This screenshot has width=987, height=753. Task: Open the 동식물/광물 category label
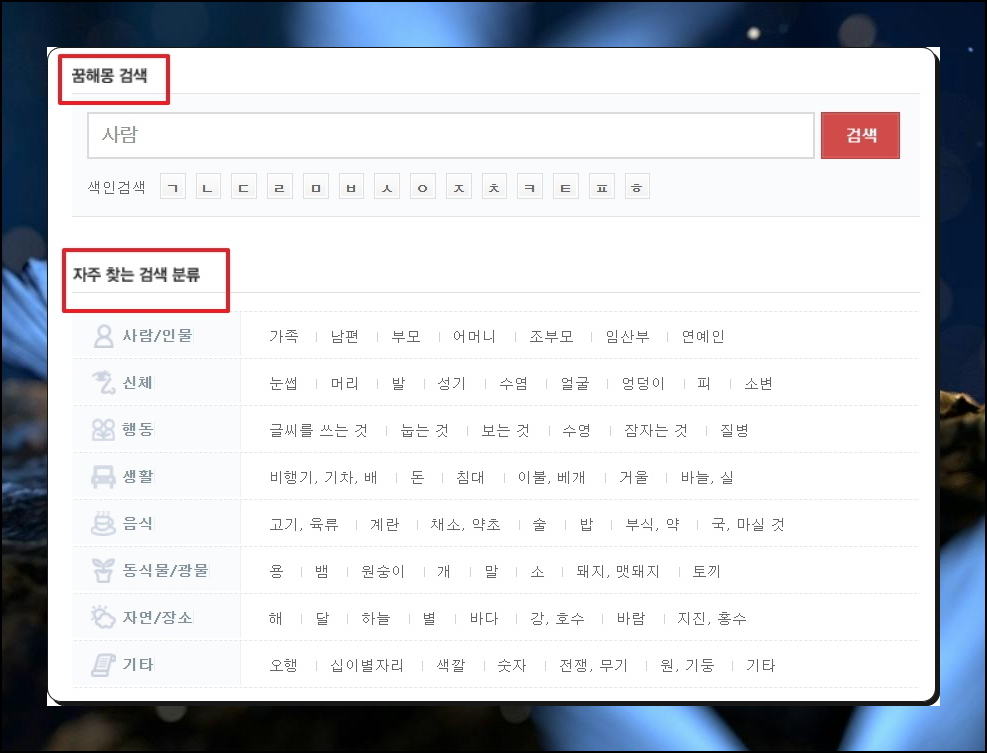pyautogui.click(x=165, y=570)
